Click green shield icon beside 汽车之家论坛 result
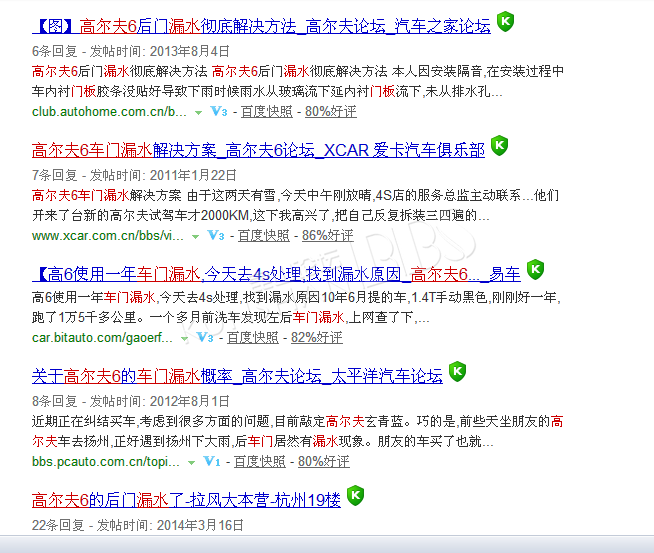This screenshot has height=553, width=654. tap(505, 22)
